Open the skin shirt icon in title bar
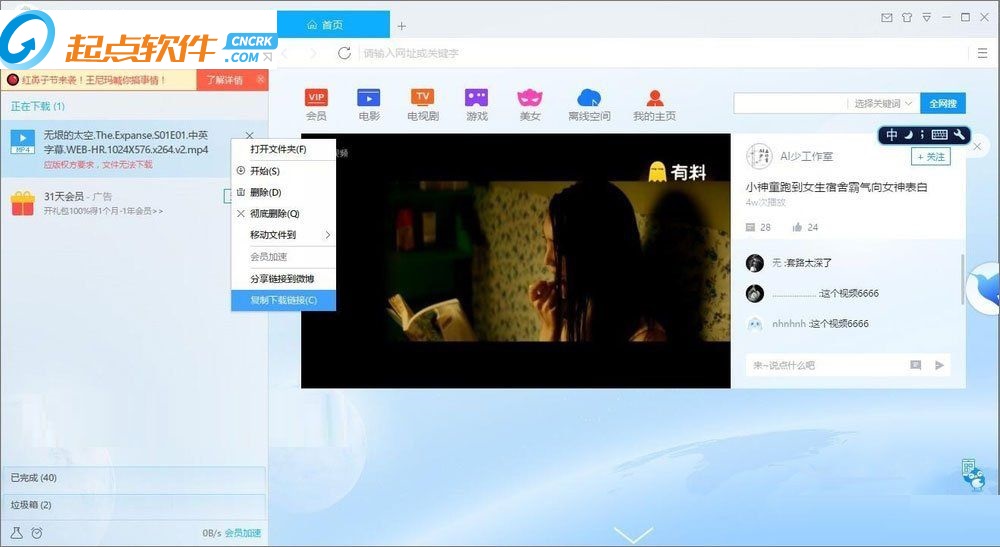The height and width of the screenshot is (547, 1000). pos(907,18)
